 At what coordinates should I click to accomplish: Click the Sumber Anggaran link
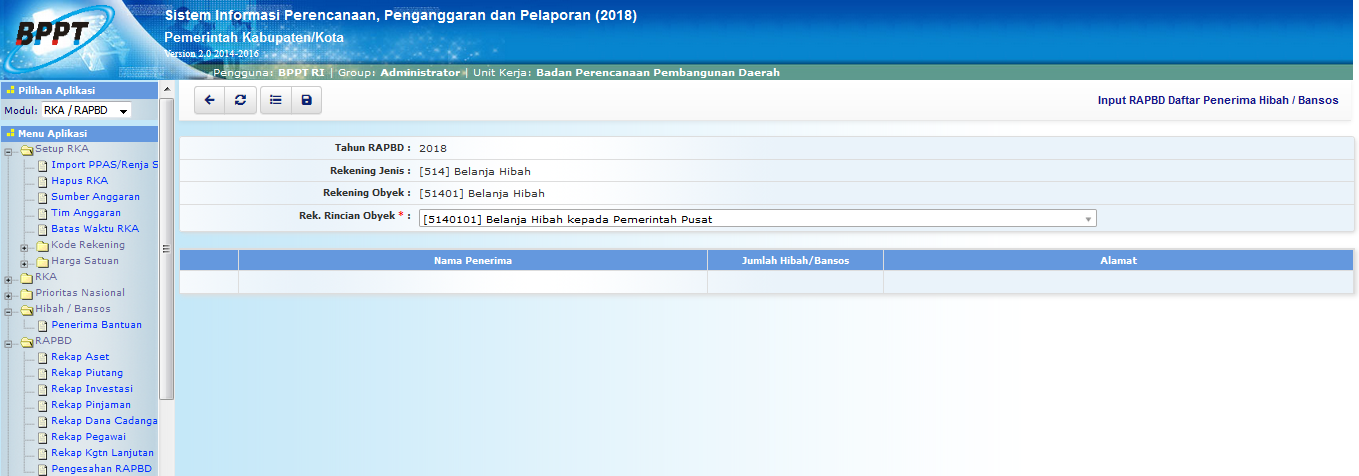click(x=95, y=197)
